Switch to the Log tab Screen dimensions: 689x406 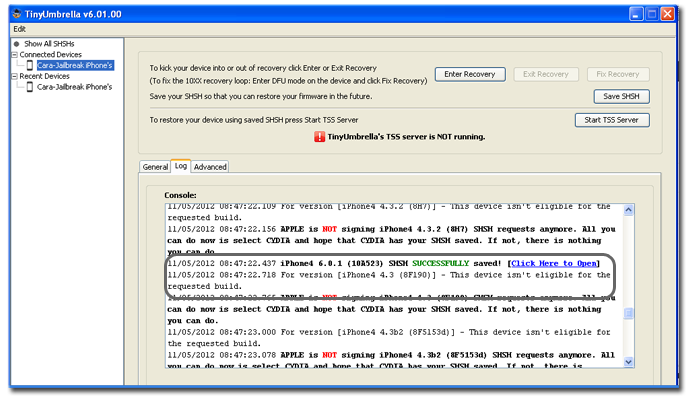tap(181, 166)
